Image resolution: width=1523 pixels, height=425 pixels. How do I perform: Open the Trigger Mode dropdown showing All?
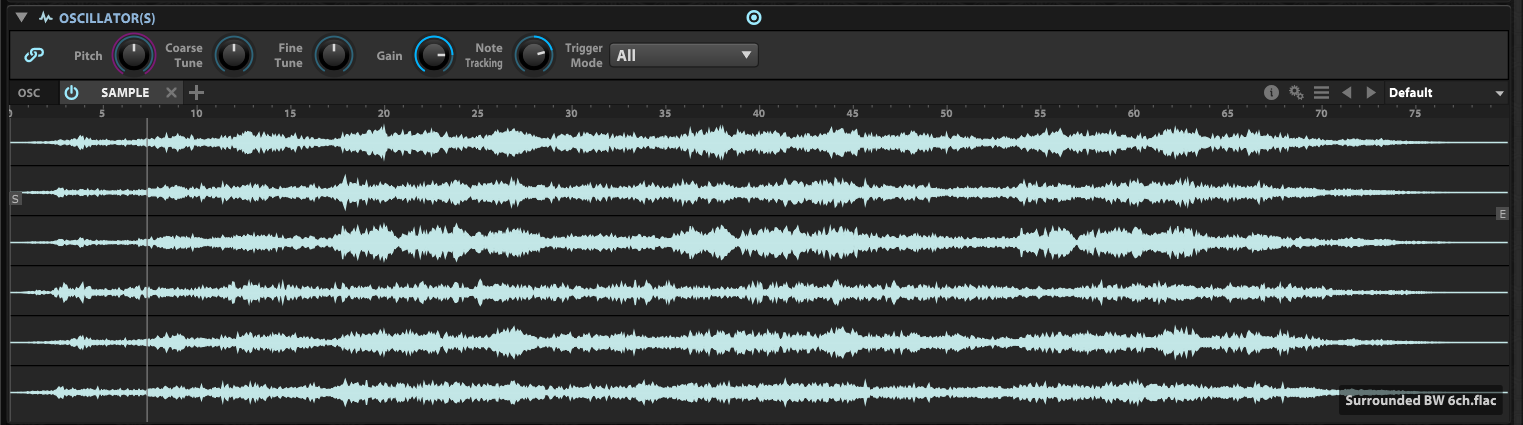pos(684,56)
